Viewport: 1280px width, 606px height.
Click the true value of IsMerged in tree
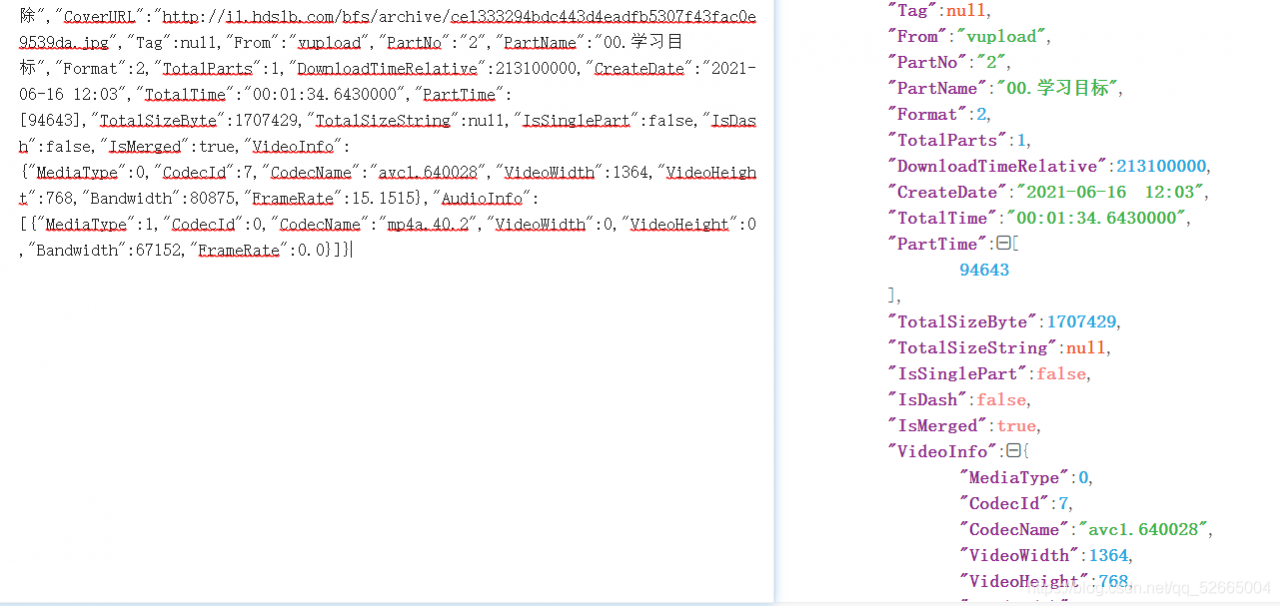1016,426
